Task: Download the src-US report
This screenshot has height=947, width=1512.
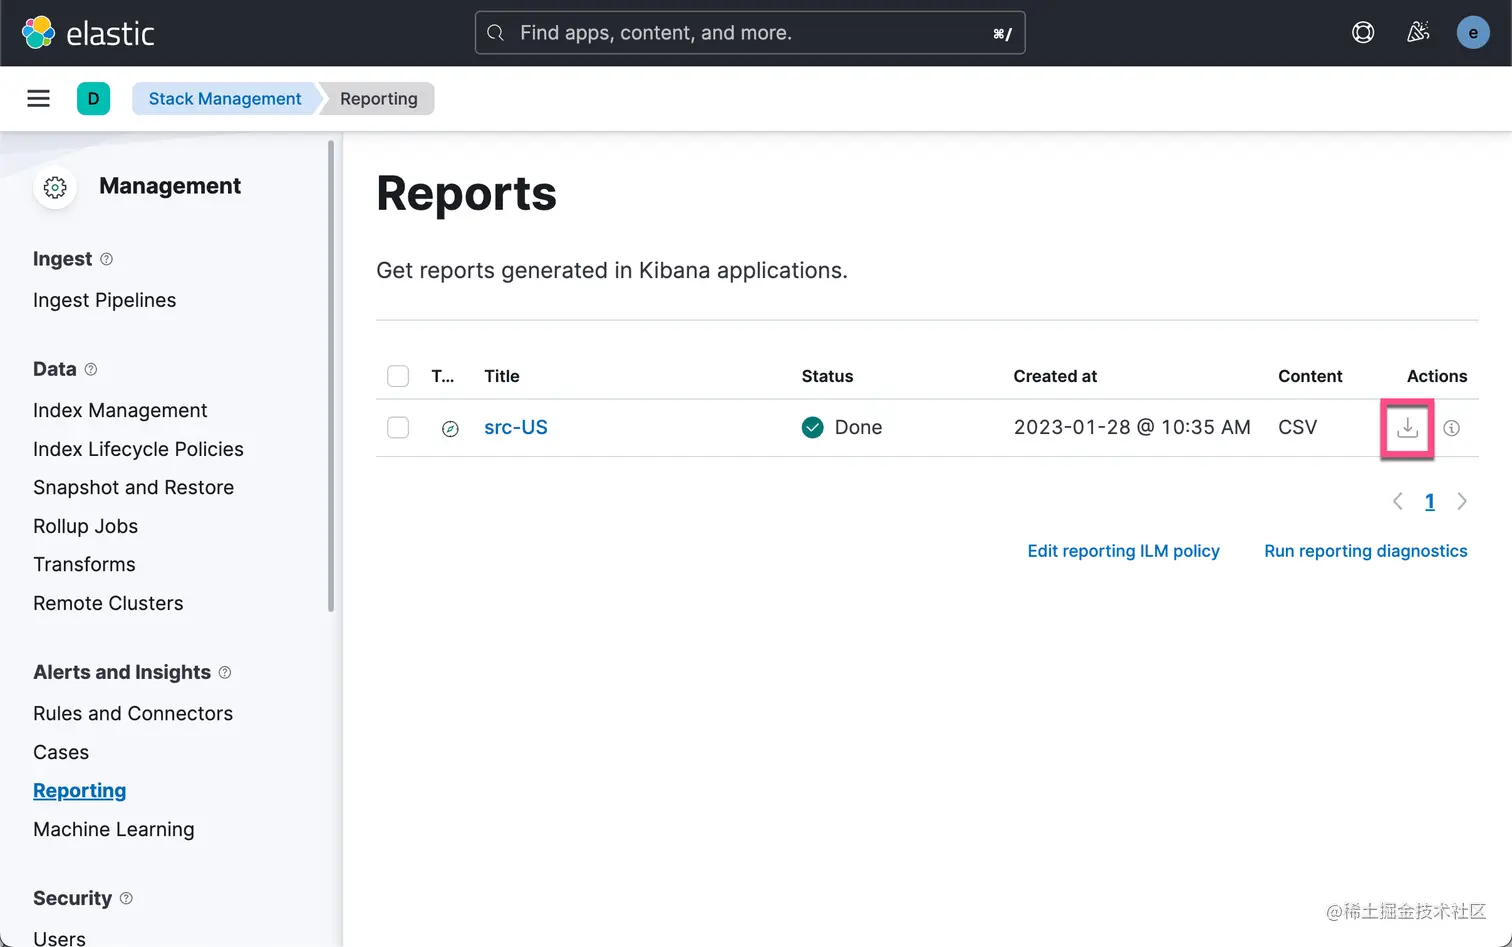Action: tap(1407, 428)
